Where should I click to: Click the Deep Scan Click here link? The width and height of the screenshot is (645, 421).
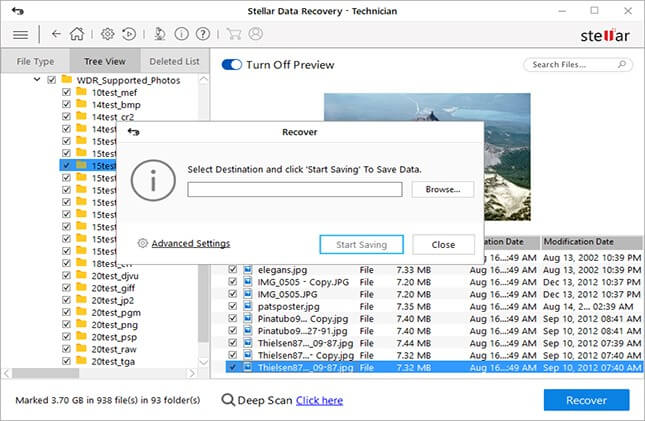point(319,400)
